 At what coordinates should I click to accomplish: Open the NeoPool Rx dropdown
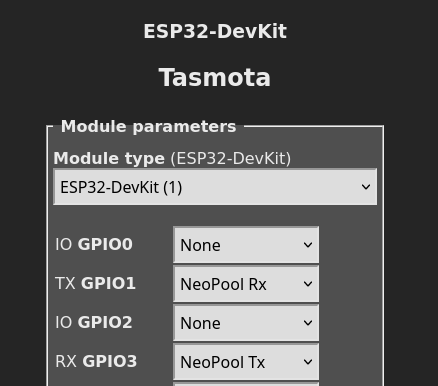(246, 284)
